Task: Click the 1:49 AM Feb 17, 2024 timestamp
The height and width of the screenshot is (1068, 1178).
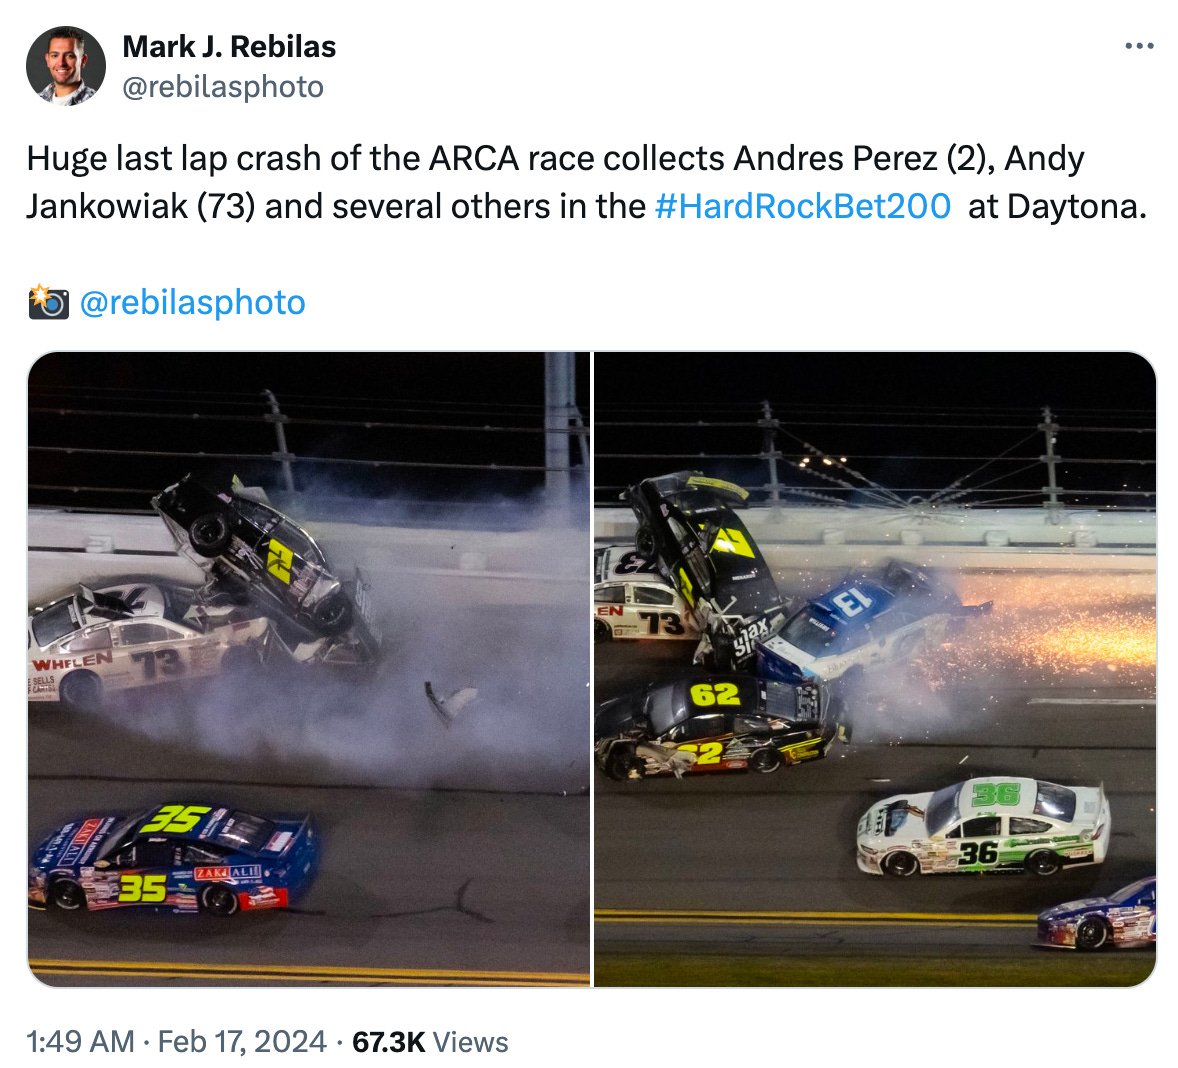Action: click(176, 1042)
